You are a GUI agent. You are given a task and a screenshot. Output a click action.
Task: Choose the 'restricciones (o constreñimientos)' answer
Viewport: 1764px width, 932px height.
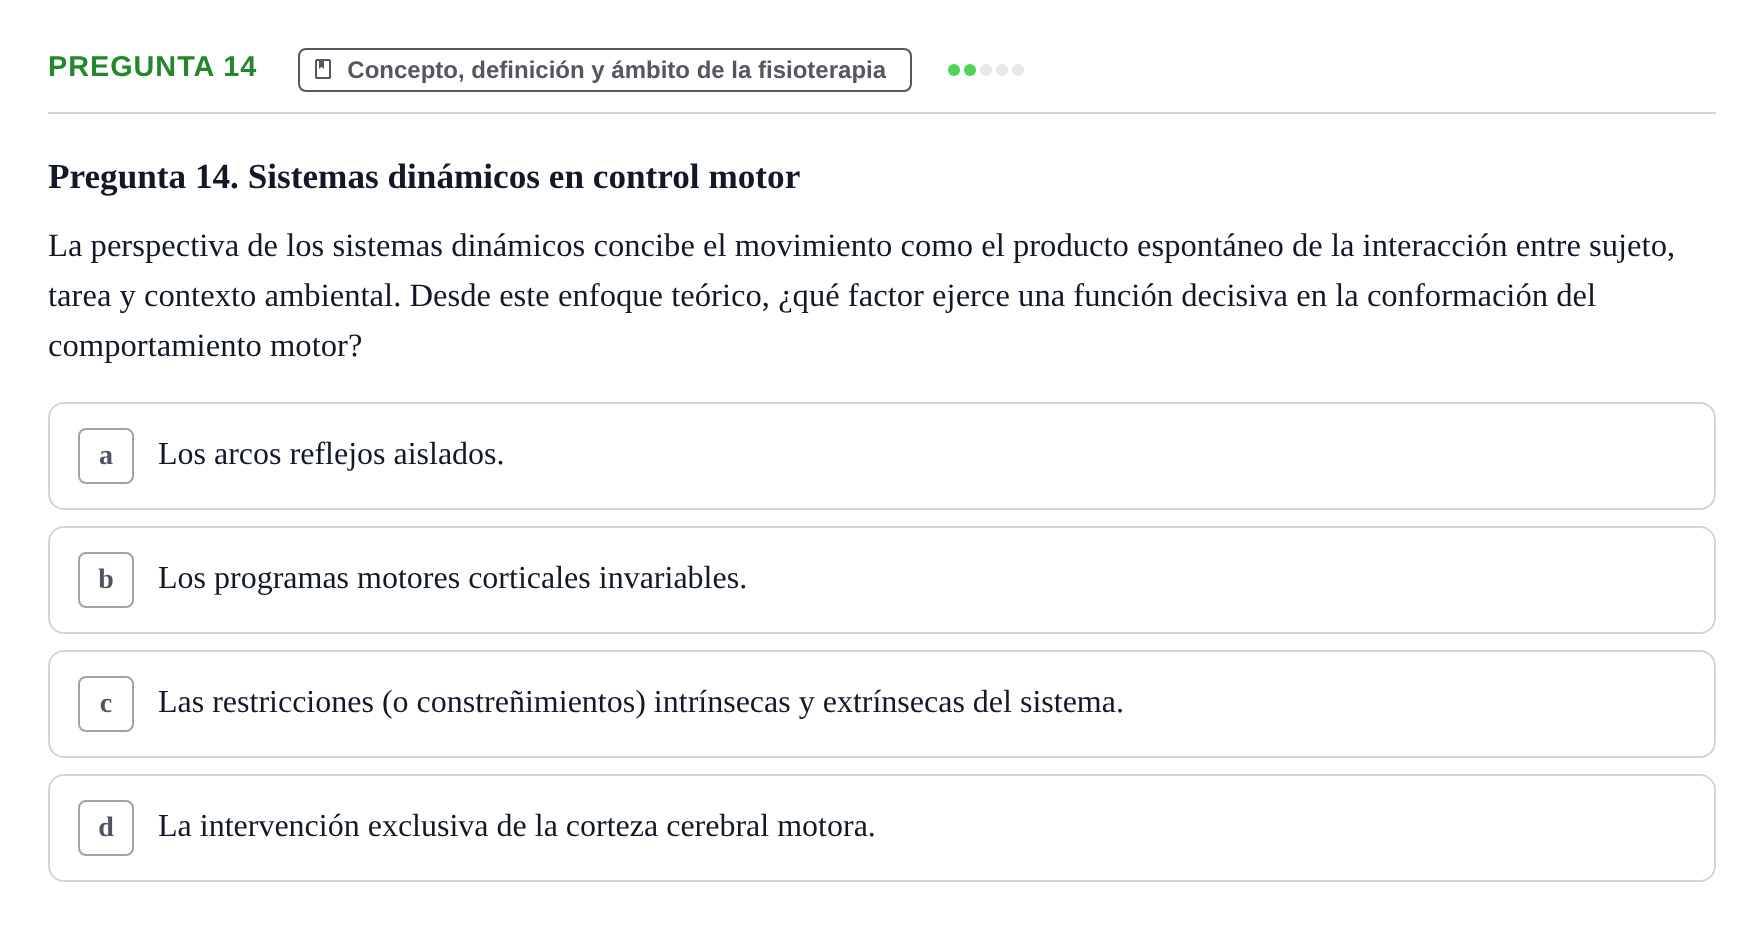coord(641,702)
